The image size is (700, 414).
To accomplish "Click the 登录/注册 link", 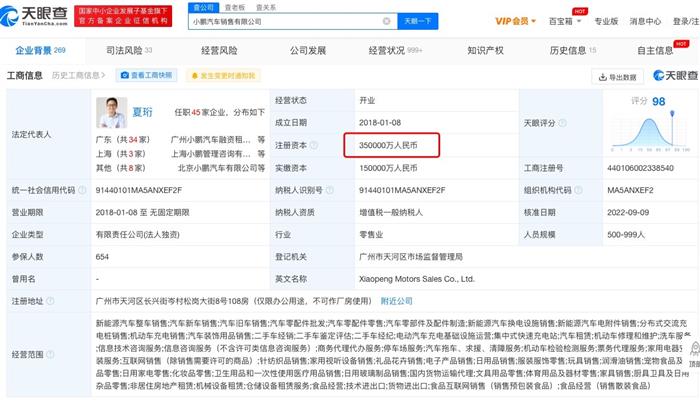I will 686,21.
